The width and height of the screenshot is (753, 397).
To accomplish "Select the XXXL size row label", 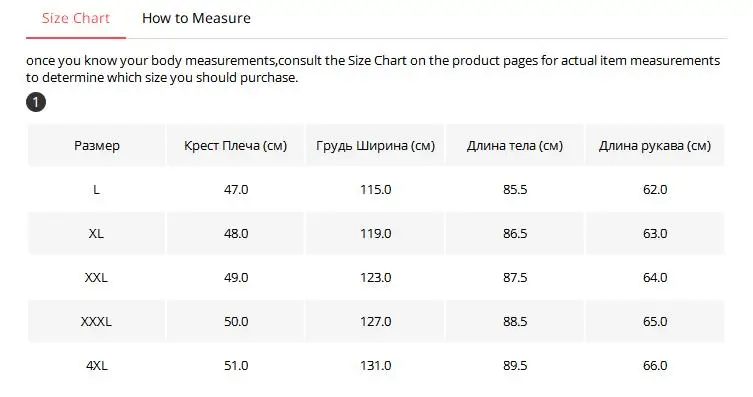I will click(x=97, y=322).
